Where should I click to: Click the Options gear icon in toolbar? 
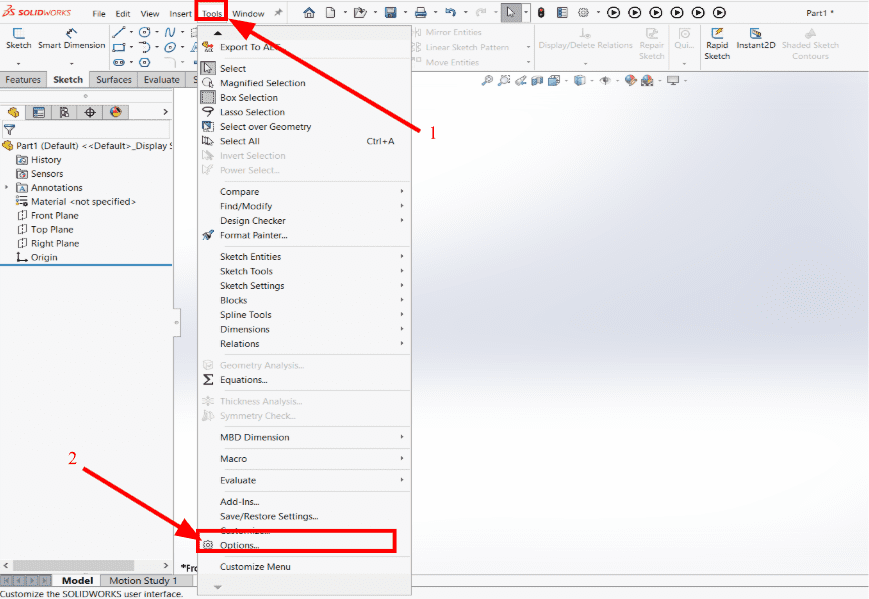584,12
